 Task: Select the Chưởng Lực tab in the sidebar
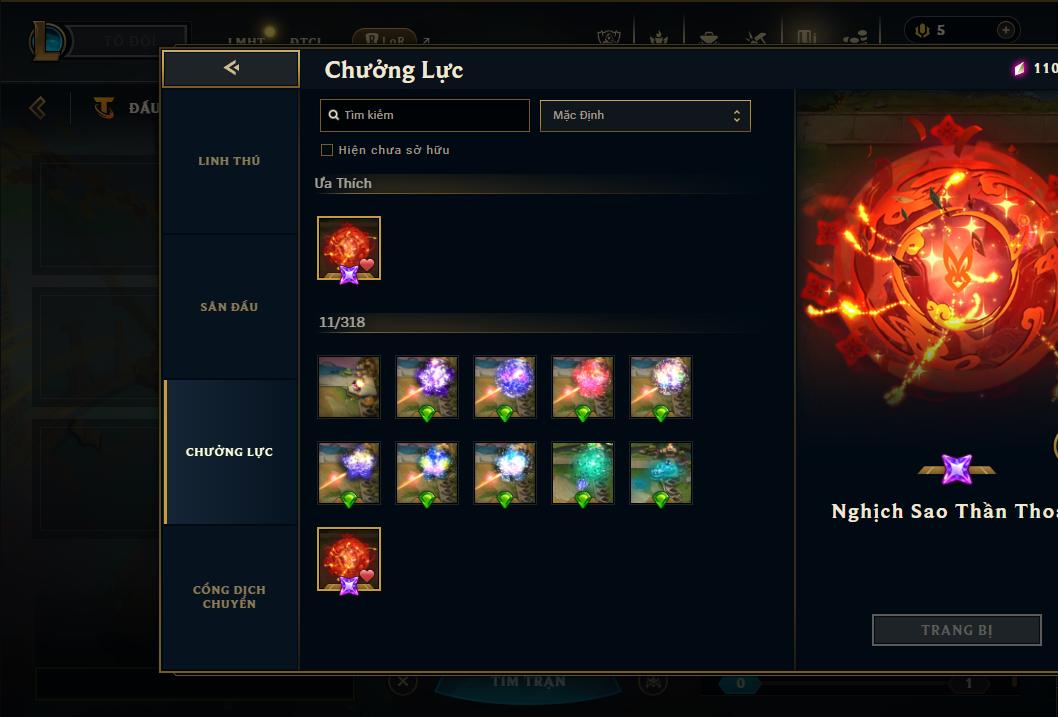[229, 452]
